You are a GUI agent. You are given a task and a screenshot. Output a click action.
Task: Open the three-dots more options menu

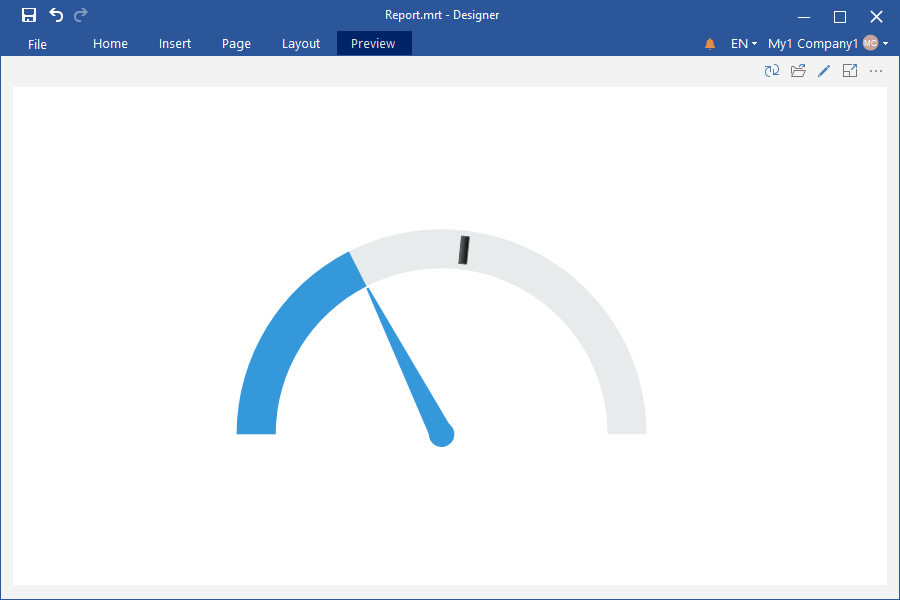876,71
